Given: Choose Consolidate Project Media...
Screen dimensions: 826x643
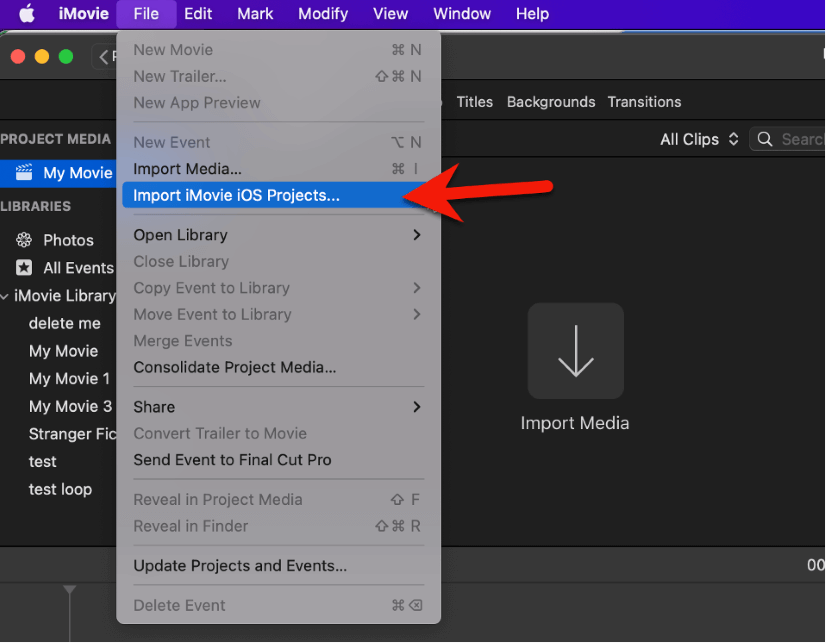Looking at the screenshot, I should pos(278,367).
